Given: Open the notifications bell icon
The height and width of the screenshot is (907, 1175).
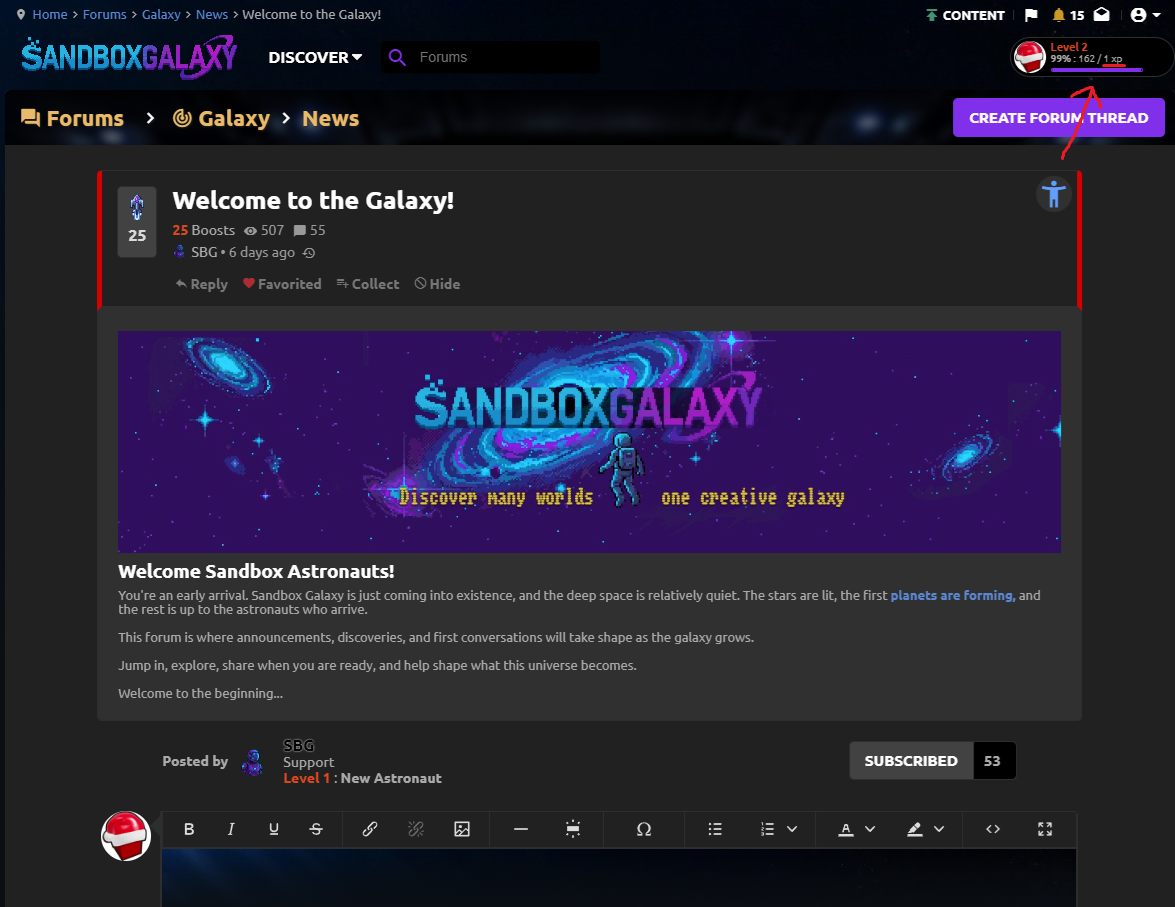Looking at the screenshot, I should click(1058, 15).
